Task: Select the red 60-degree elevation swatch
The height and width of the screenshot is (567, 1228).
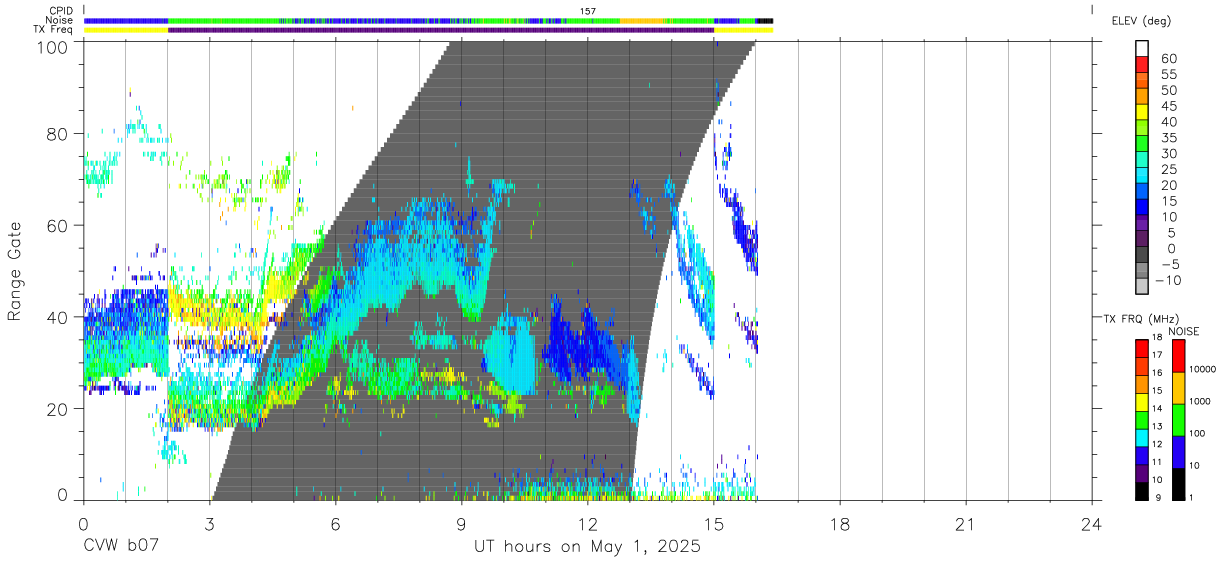Action: [1142, 64]
